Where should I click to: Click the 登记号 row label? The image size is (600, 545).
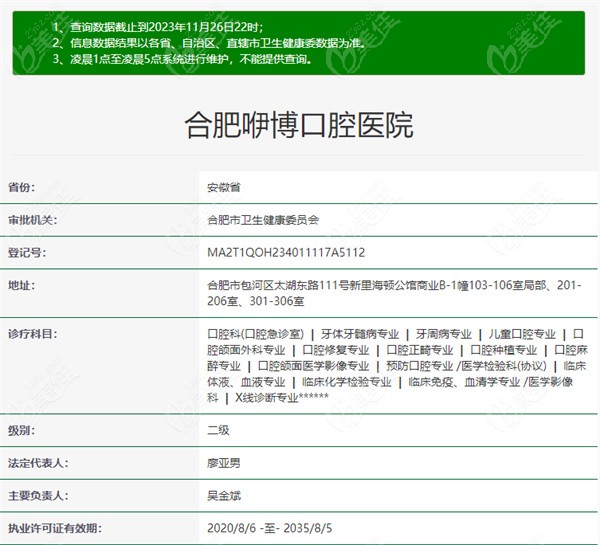pyautogui.click(x=27, y=252)
